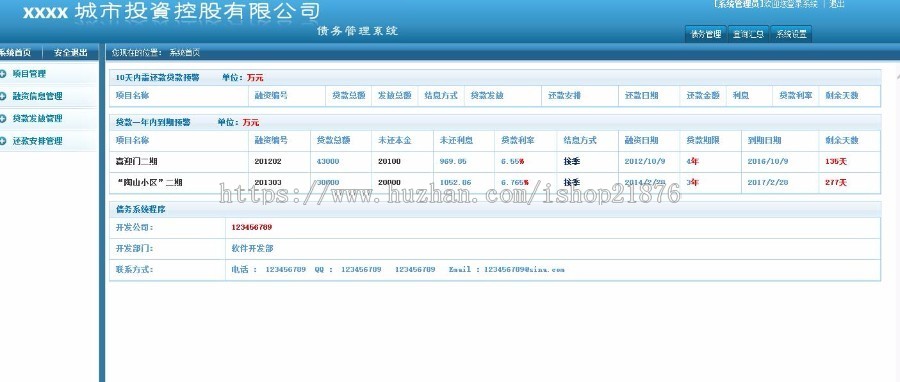This screenshot has width=900, height=382.
Task: Click the 开发部门 row label
Action: click(134, 248)
